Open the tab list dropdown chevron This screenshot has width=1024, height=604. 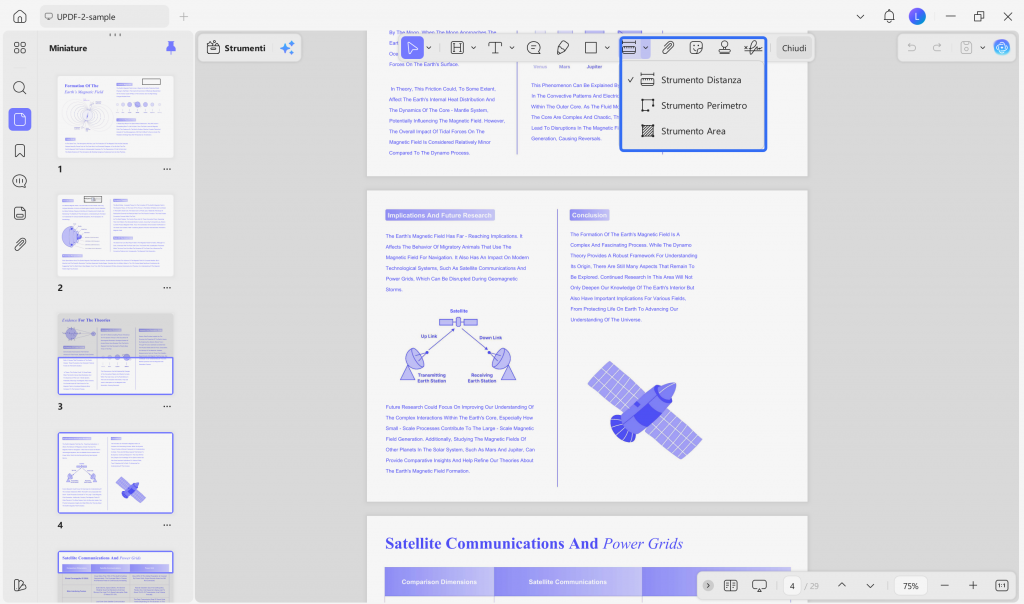tap(860, 16)
